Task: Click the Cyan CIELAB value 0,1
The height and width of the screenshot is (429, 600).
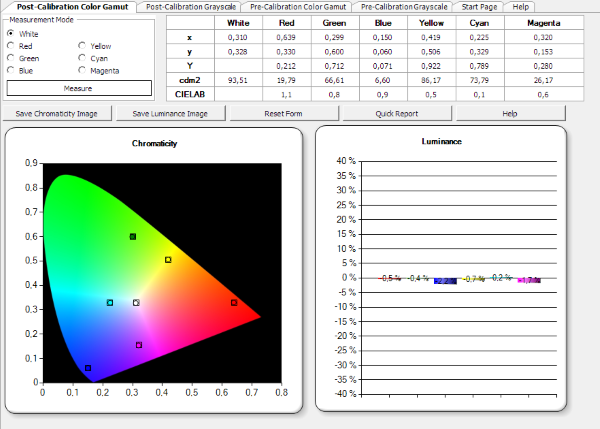Action: coord(479,95)
